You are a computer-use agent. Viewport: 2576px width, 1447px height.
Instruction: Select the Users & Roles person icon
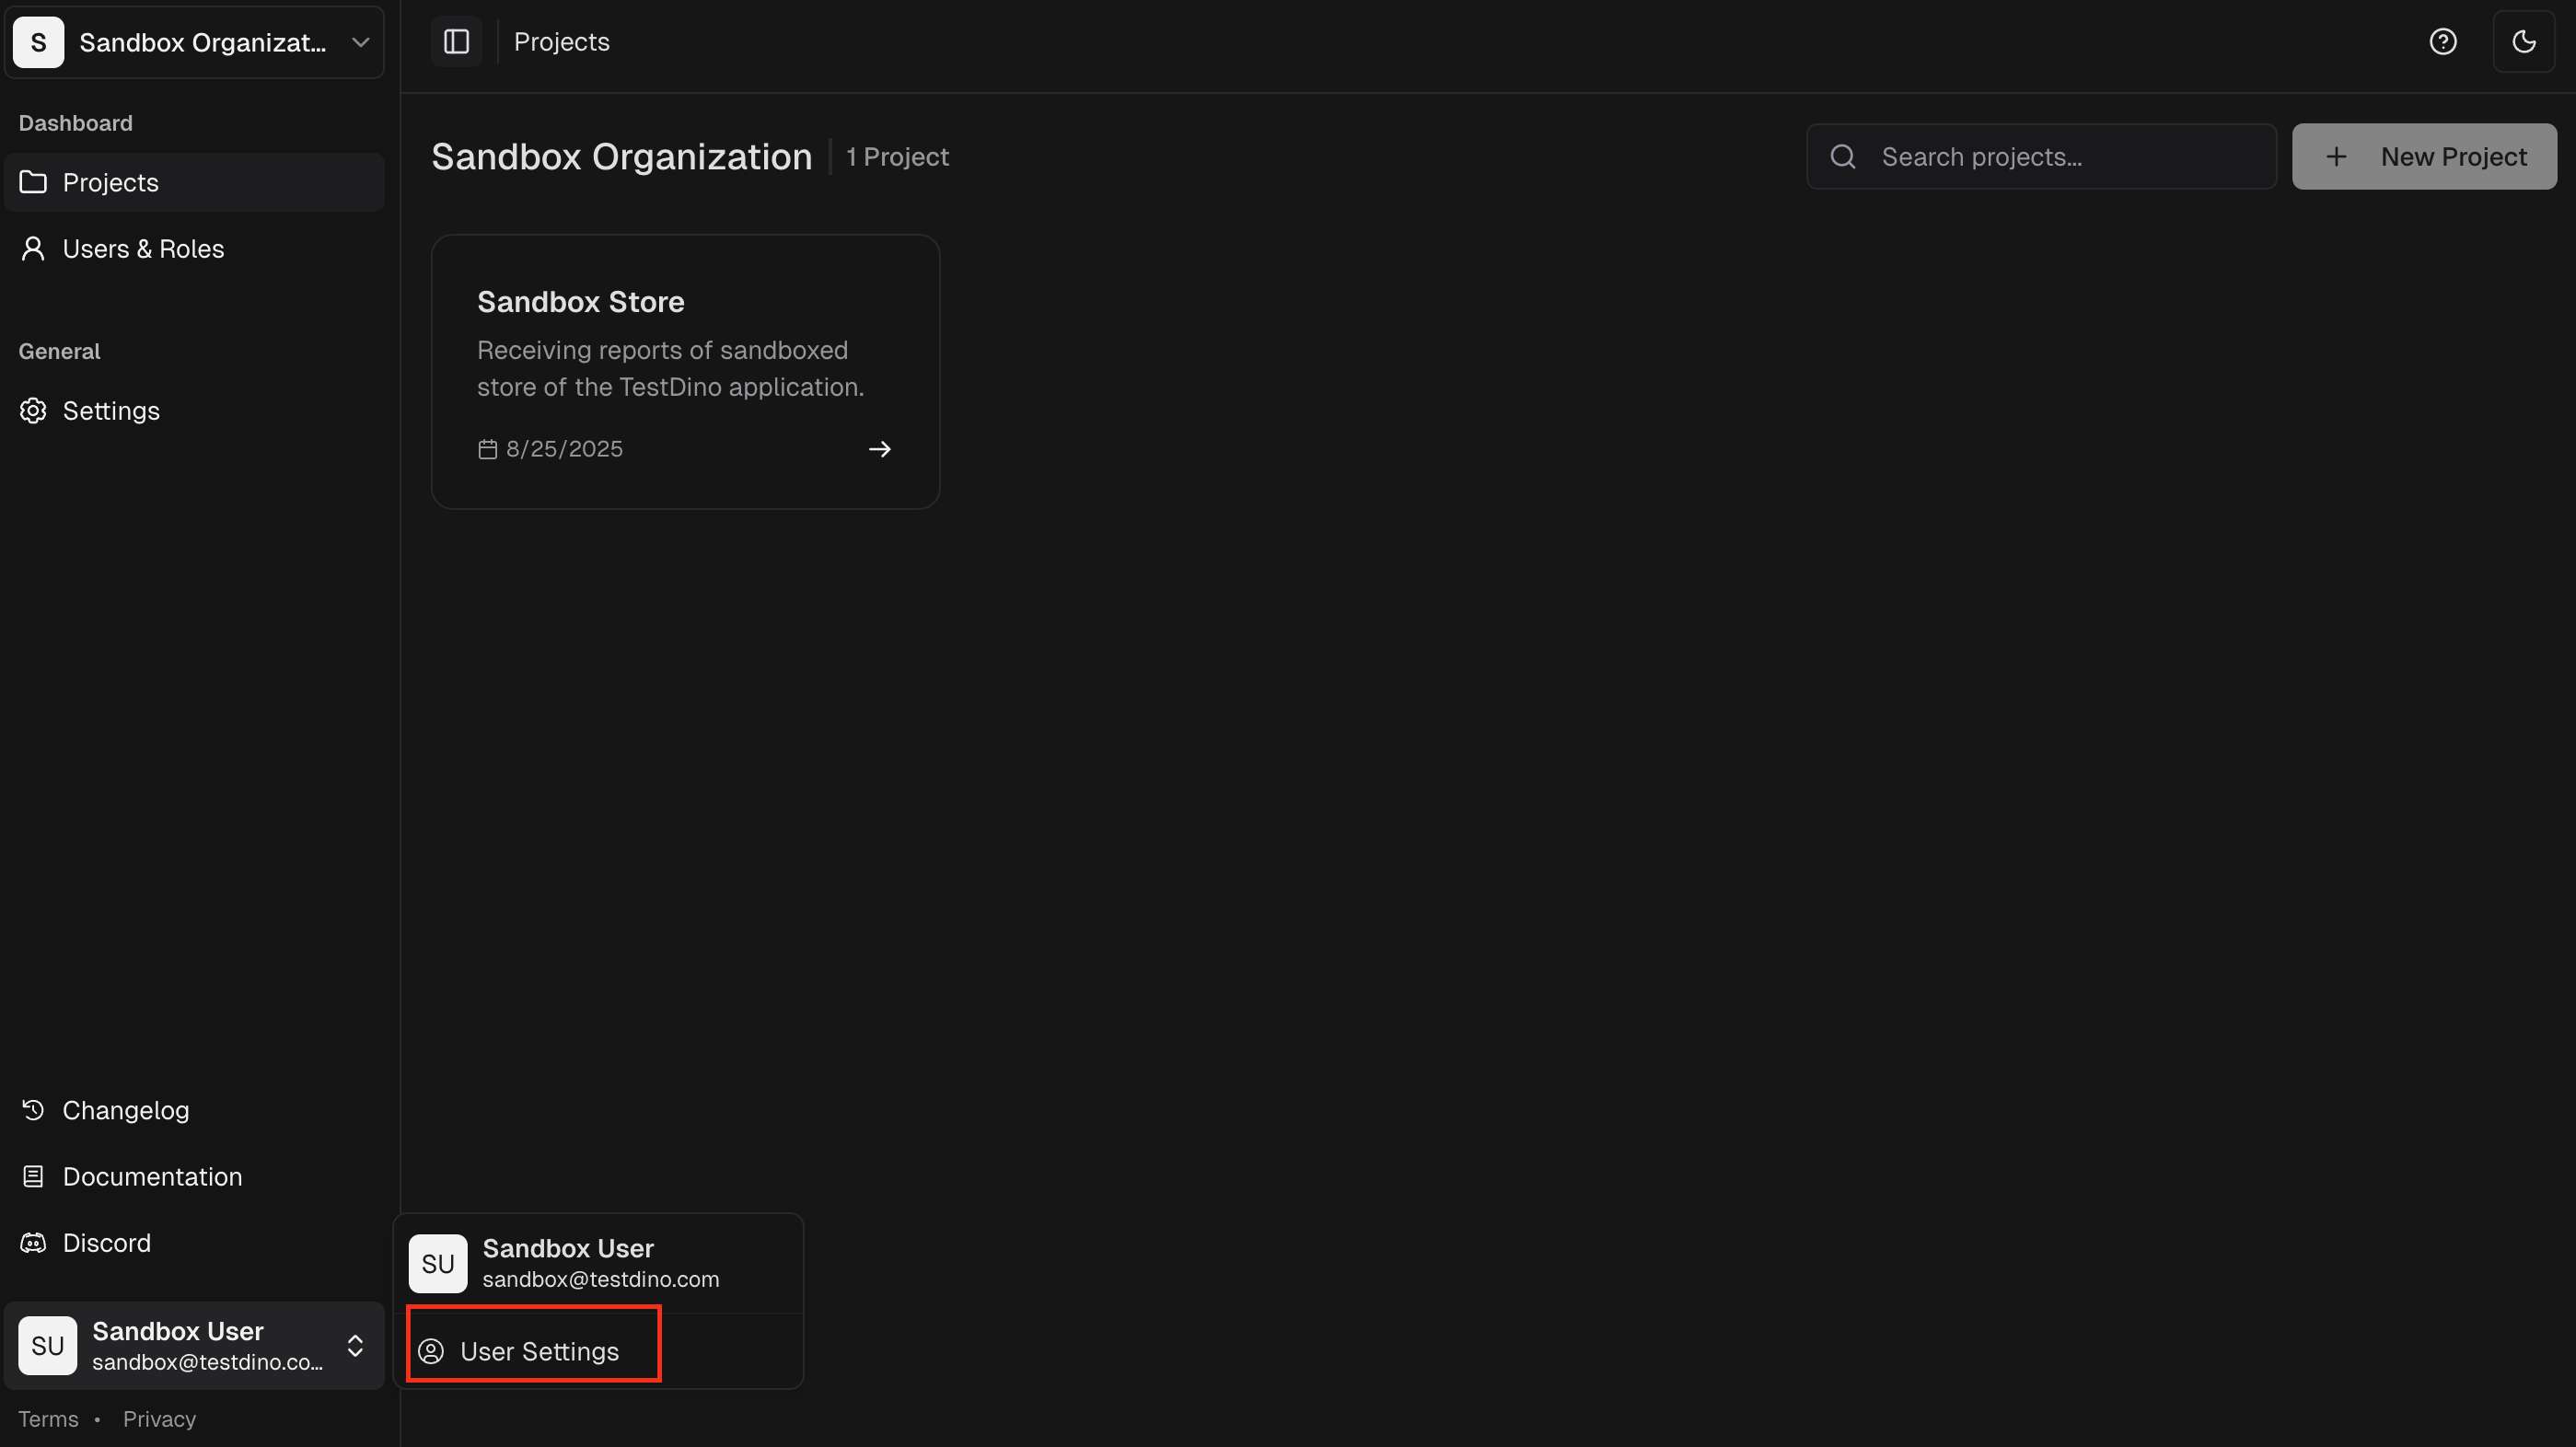(33, 248)
